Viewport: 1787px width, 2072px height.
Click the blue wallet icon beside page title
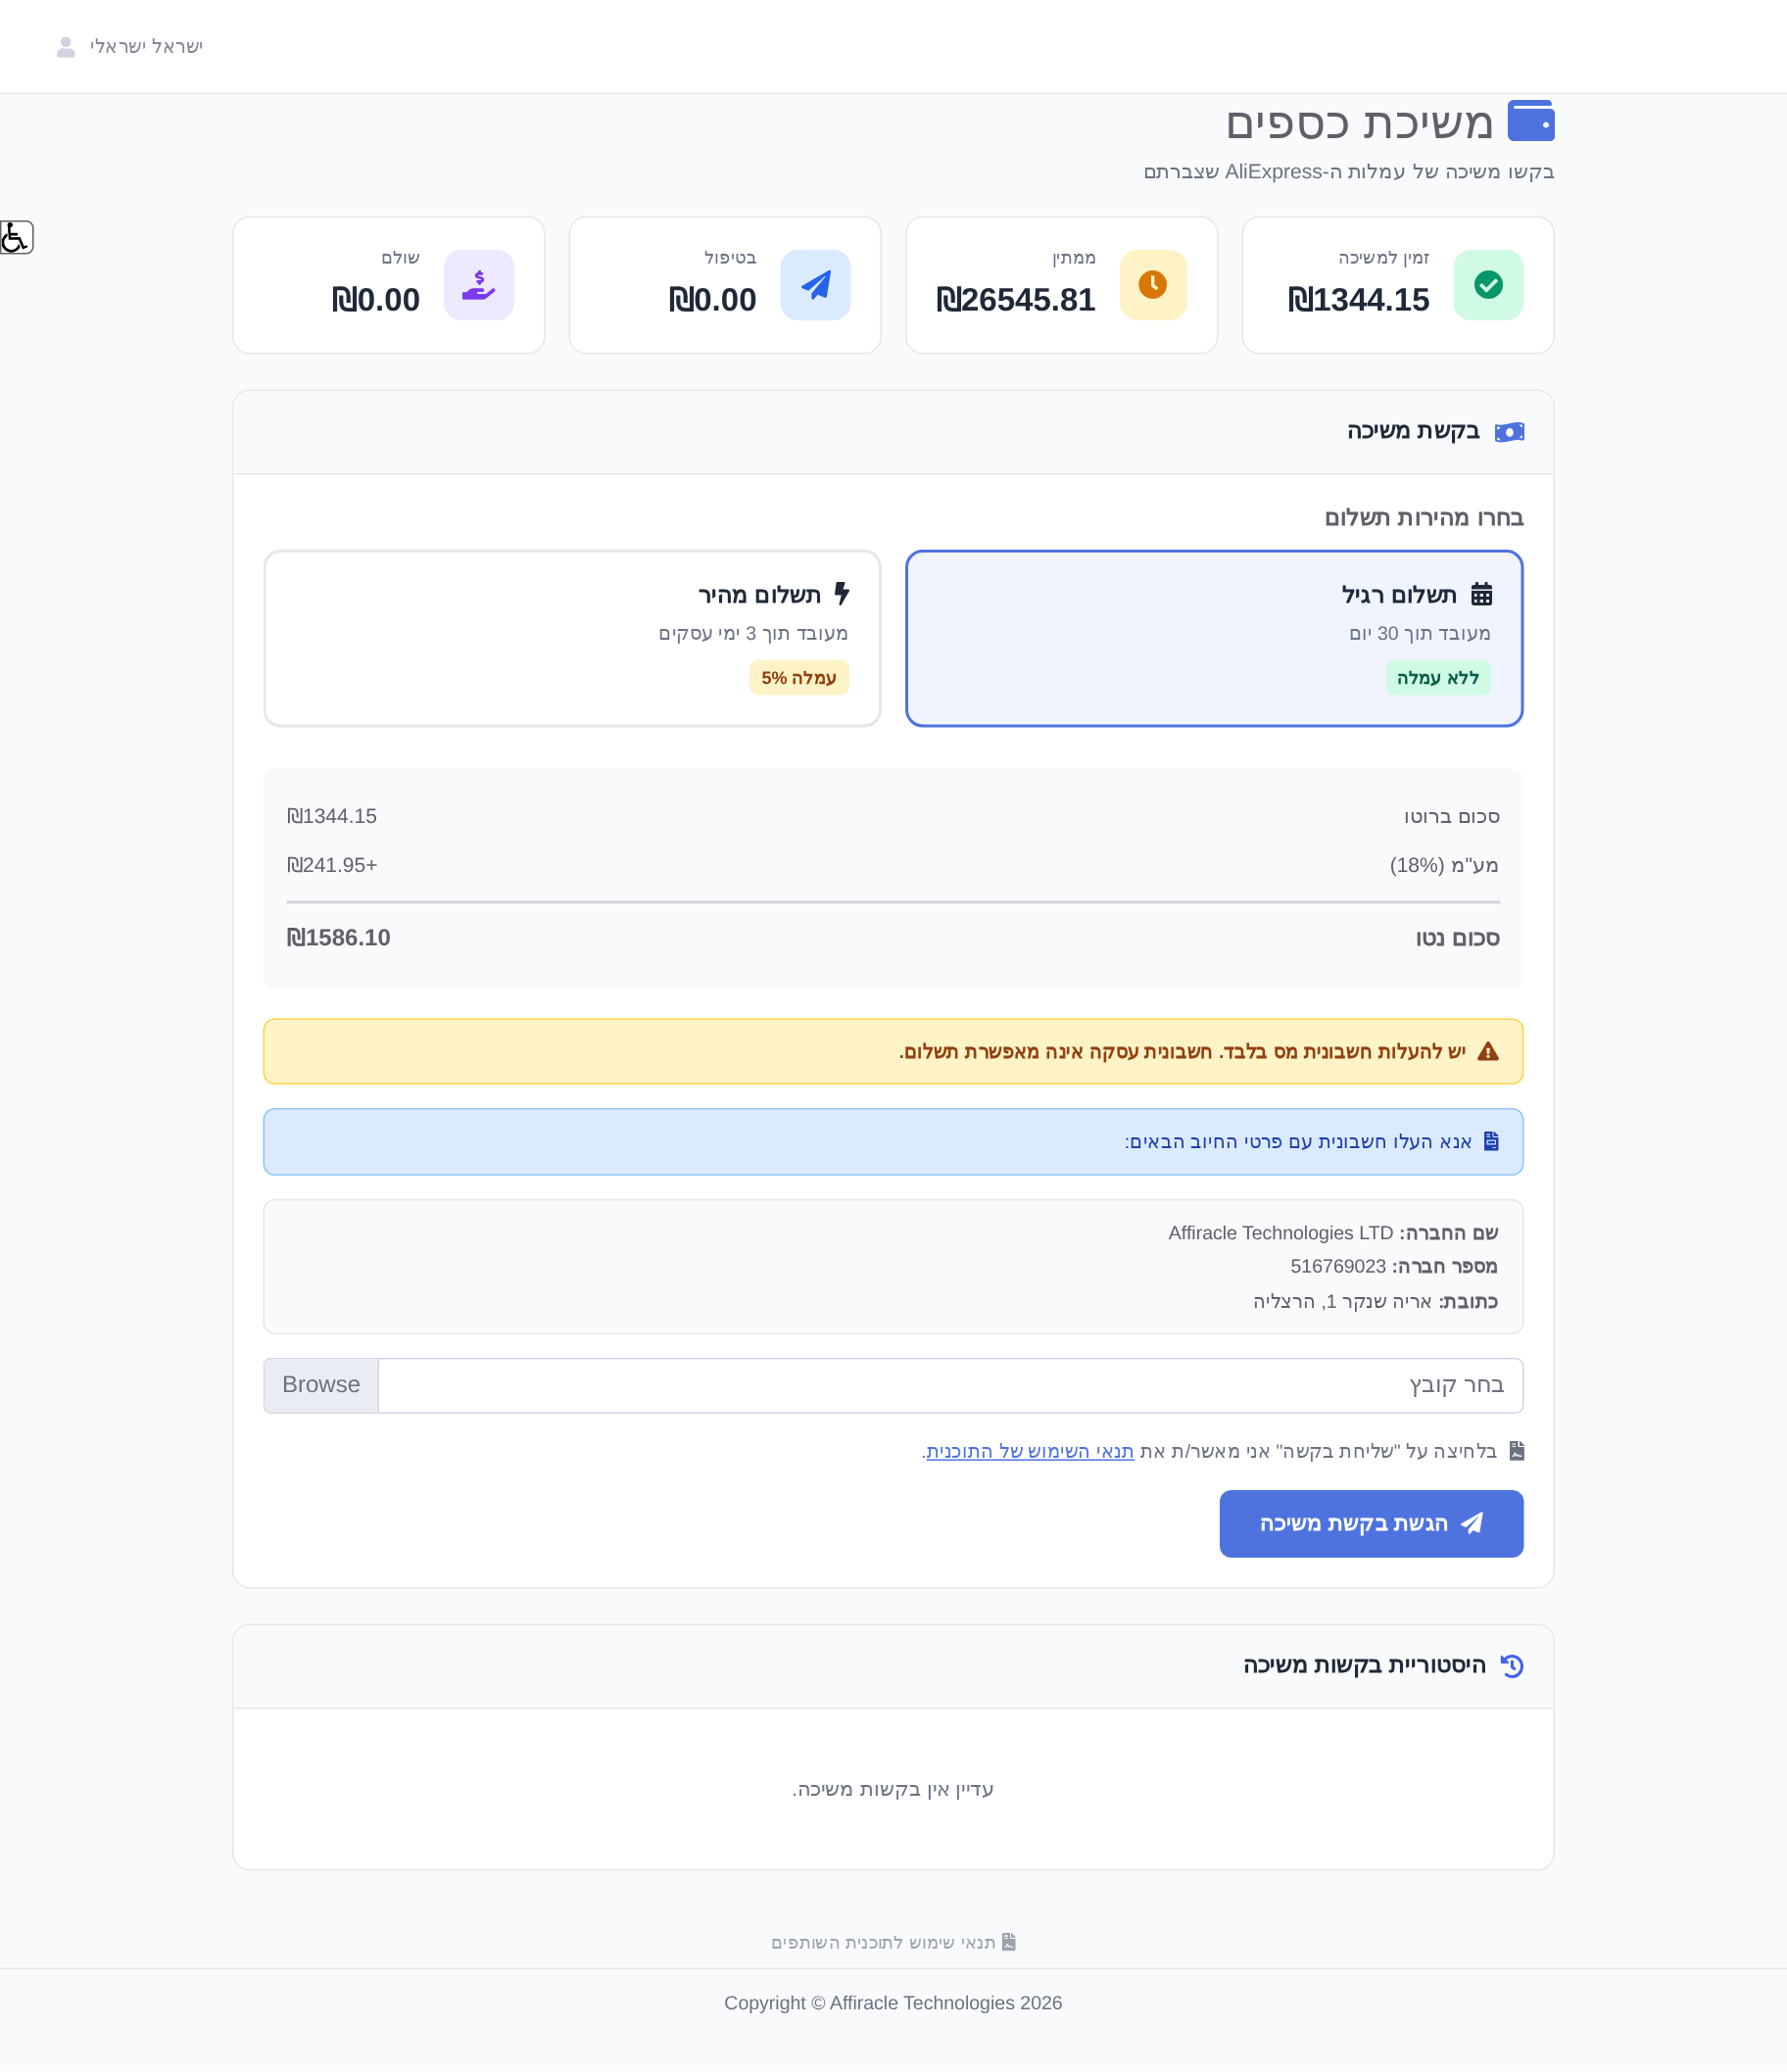coord(1530,121)
